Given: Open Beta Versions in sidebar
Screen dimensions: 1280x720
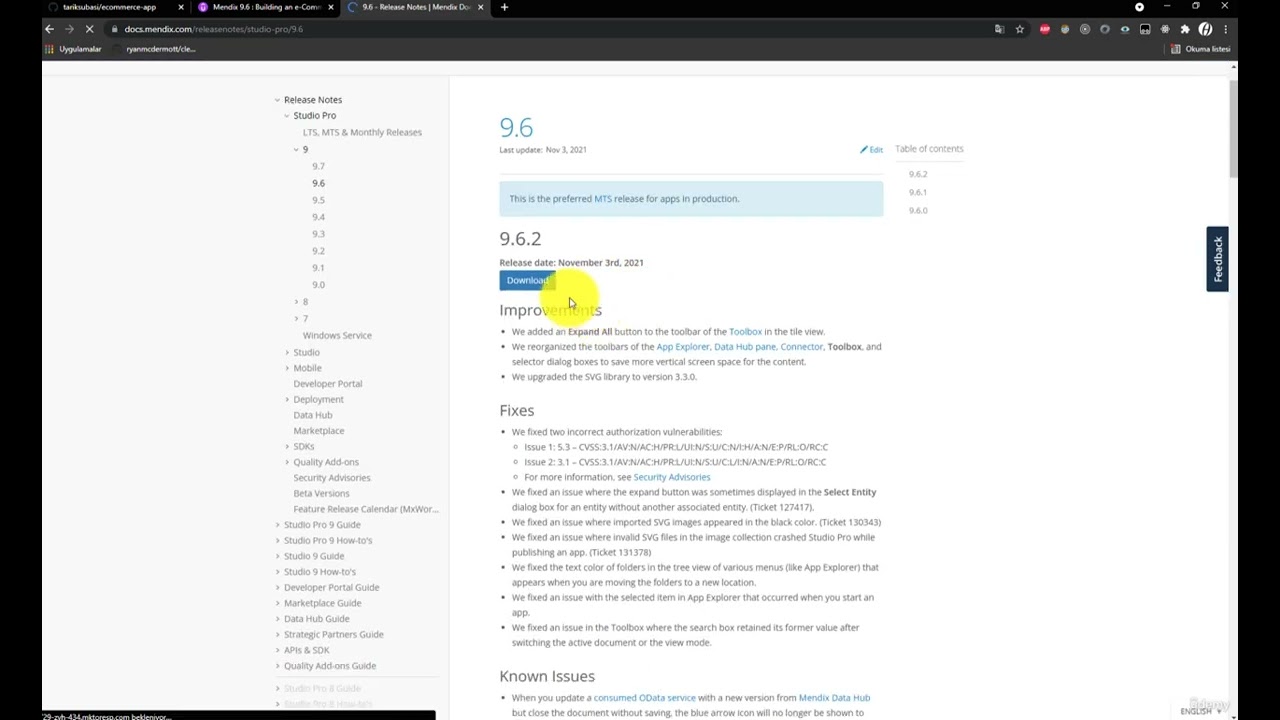Looking at the screenshot, I should coord(321,494).
